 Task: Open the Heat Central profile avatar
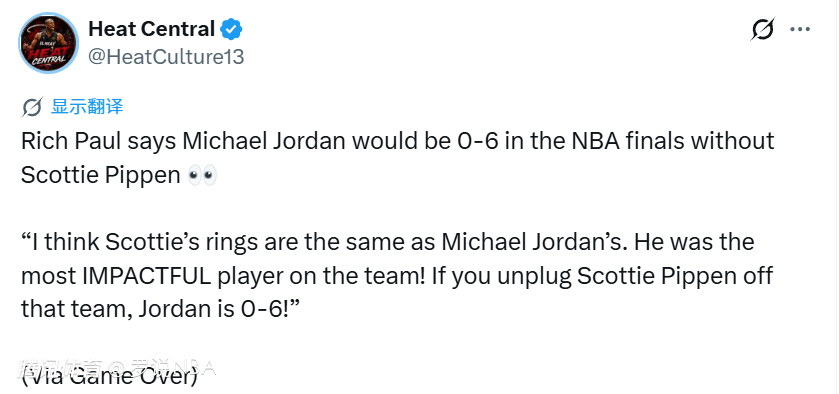(49, 43)
